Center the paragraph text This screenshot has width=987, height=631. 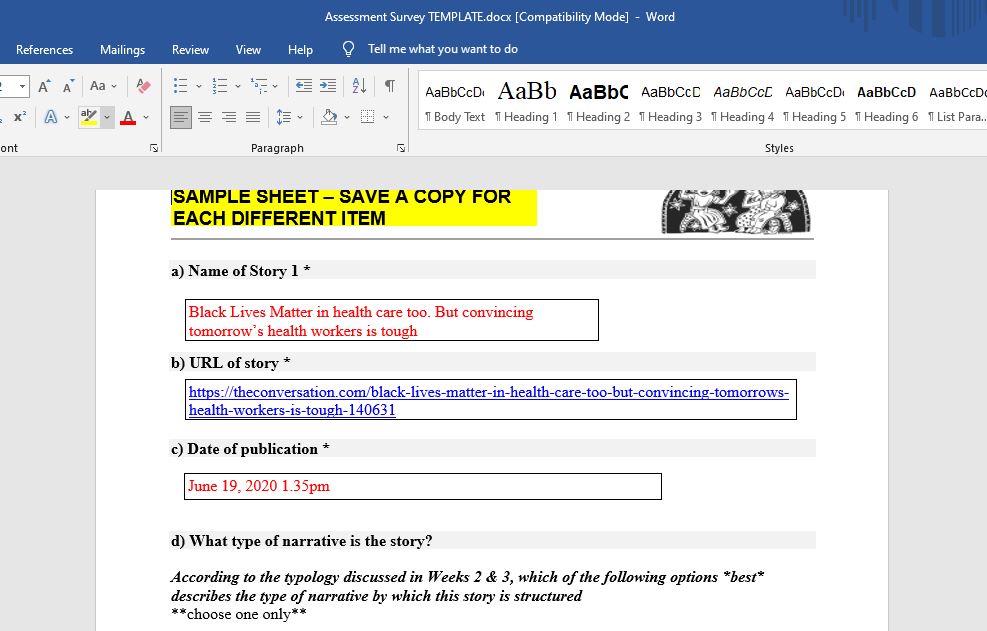tap(205, 117)
